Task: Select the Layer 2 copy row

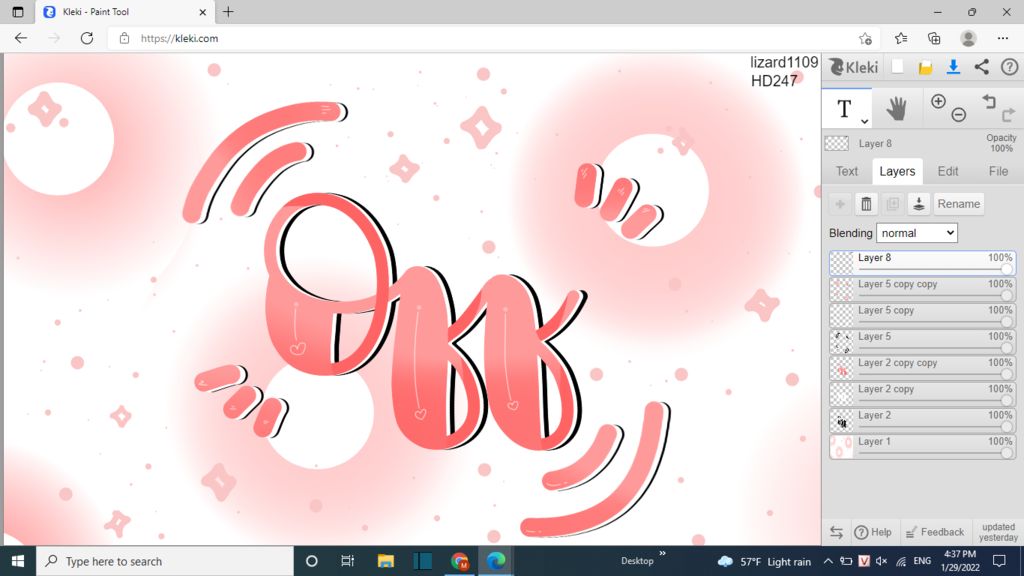Action: 922,394
